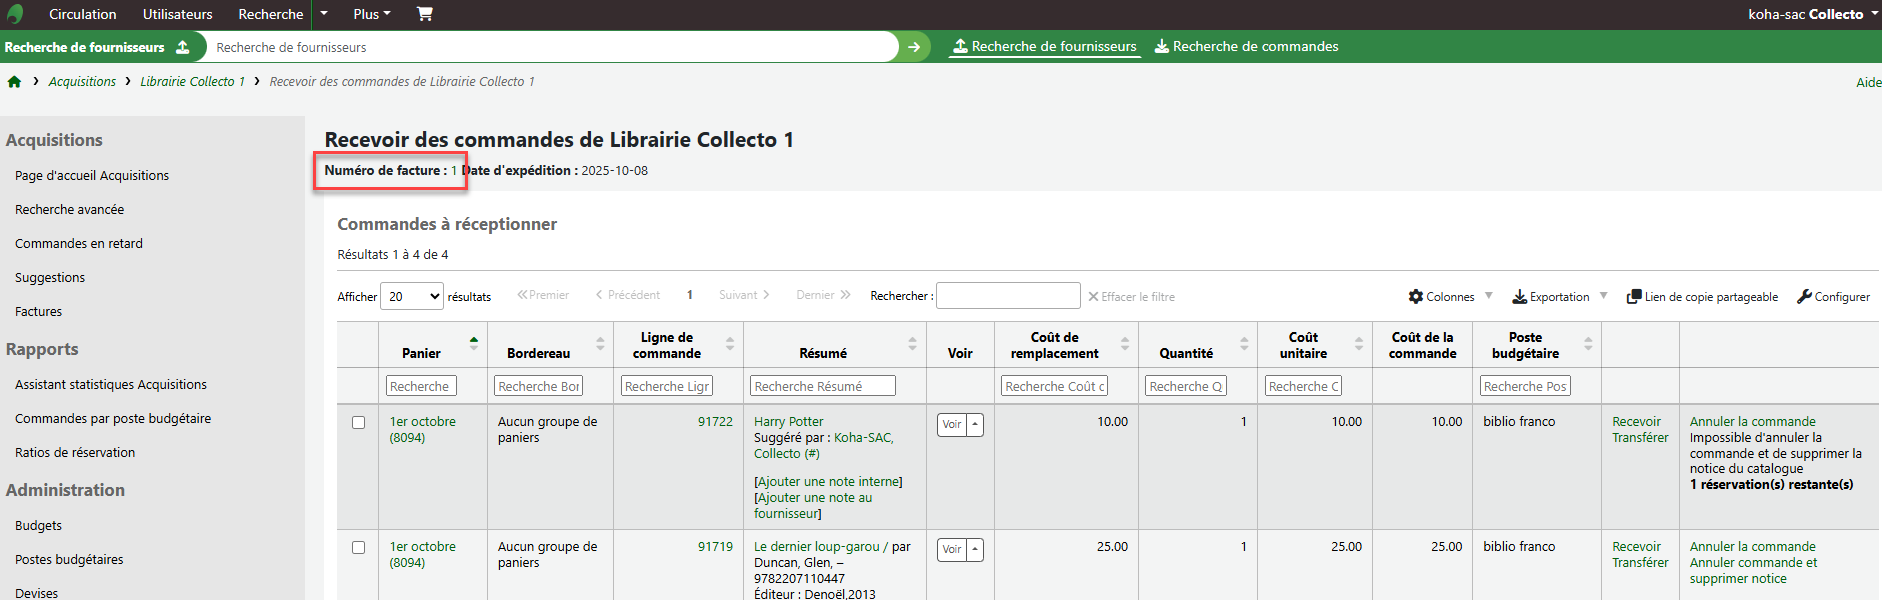The image size is (1882, 600).
Task: Expand the Afficher results count dropdown
Action: pos(412,296)
